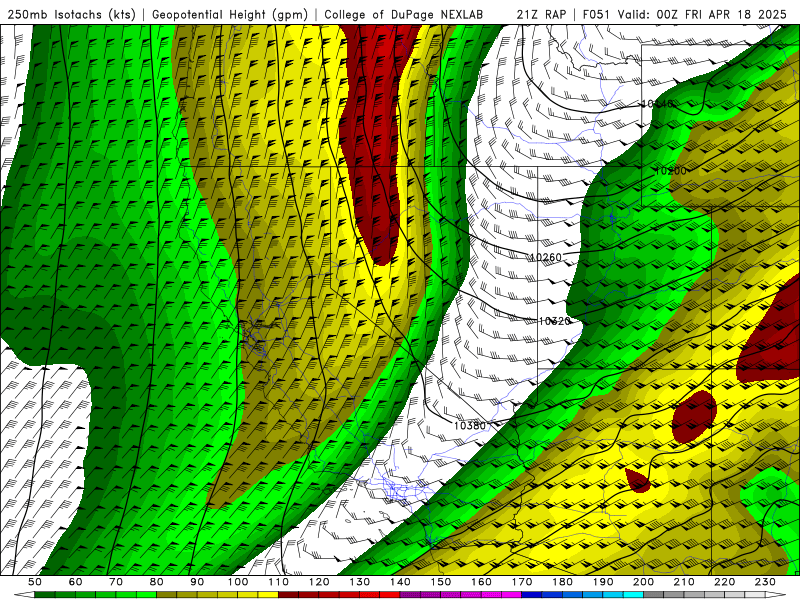The image size is (800, 600).
Task: Click the 160 kts colorbar label
Action: tap(481, 582)
